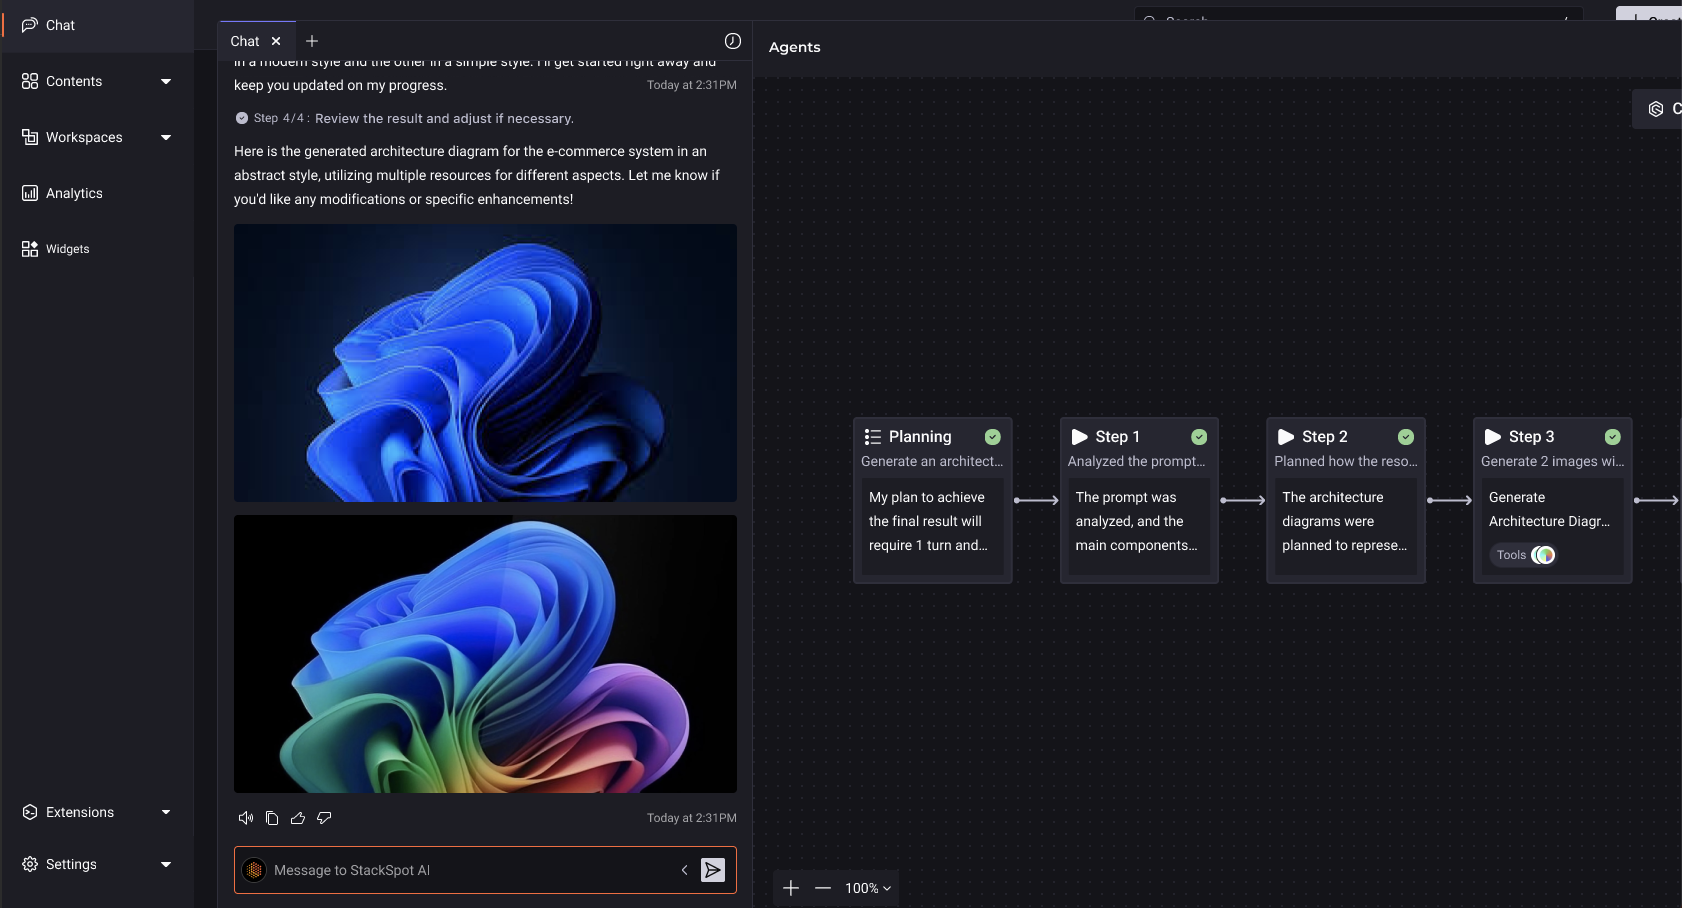
Task: Close the Chat tab
Action: click(x=276, y=41)
